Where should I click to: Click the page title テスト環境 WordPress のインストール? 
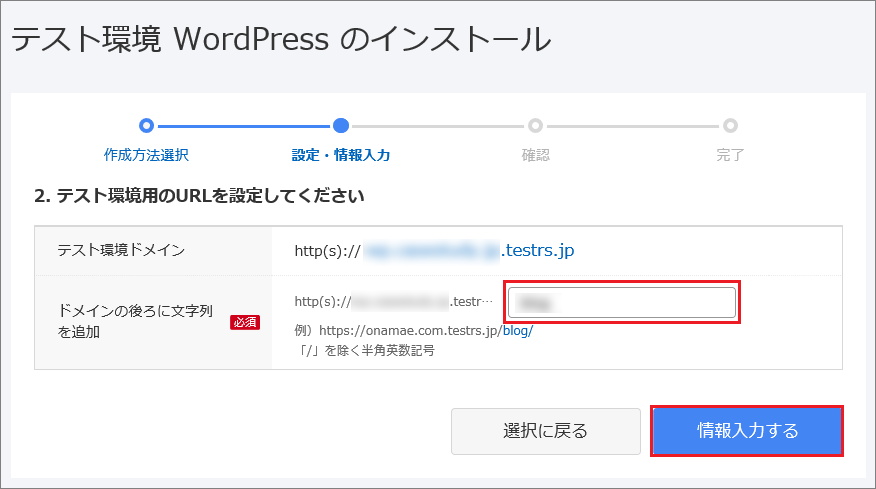(x=281, y=39)
